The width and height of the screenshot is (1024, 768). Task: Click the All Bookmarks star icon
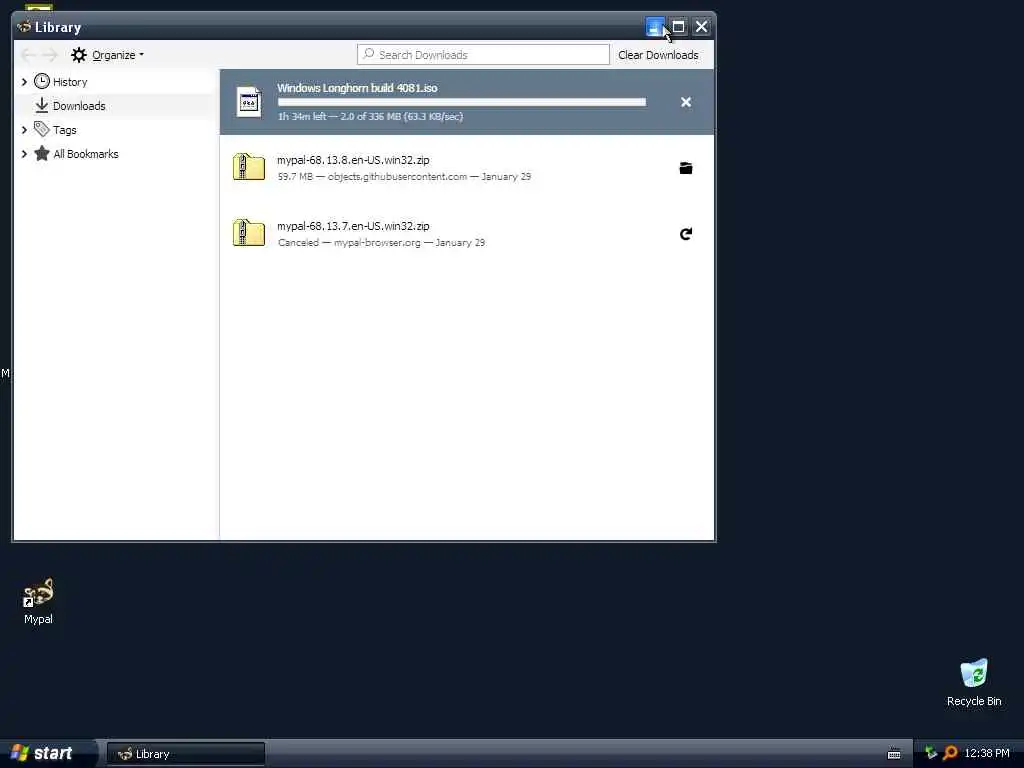click(42, 153)
